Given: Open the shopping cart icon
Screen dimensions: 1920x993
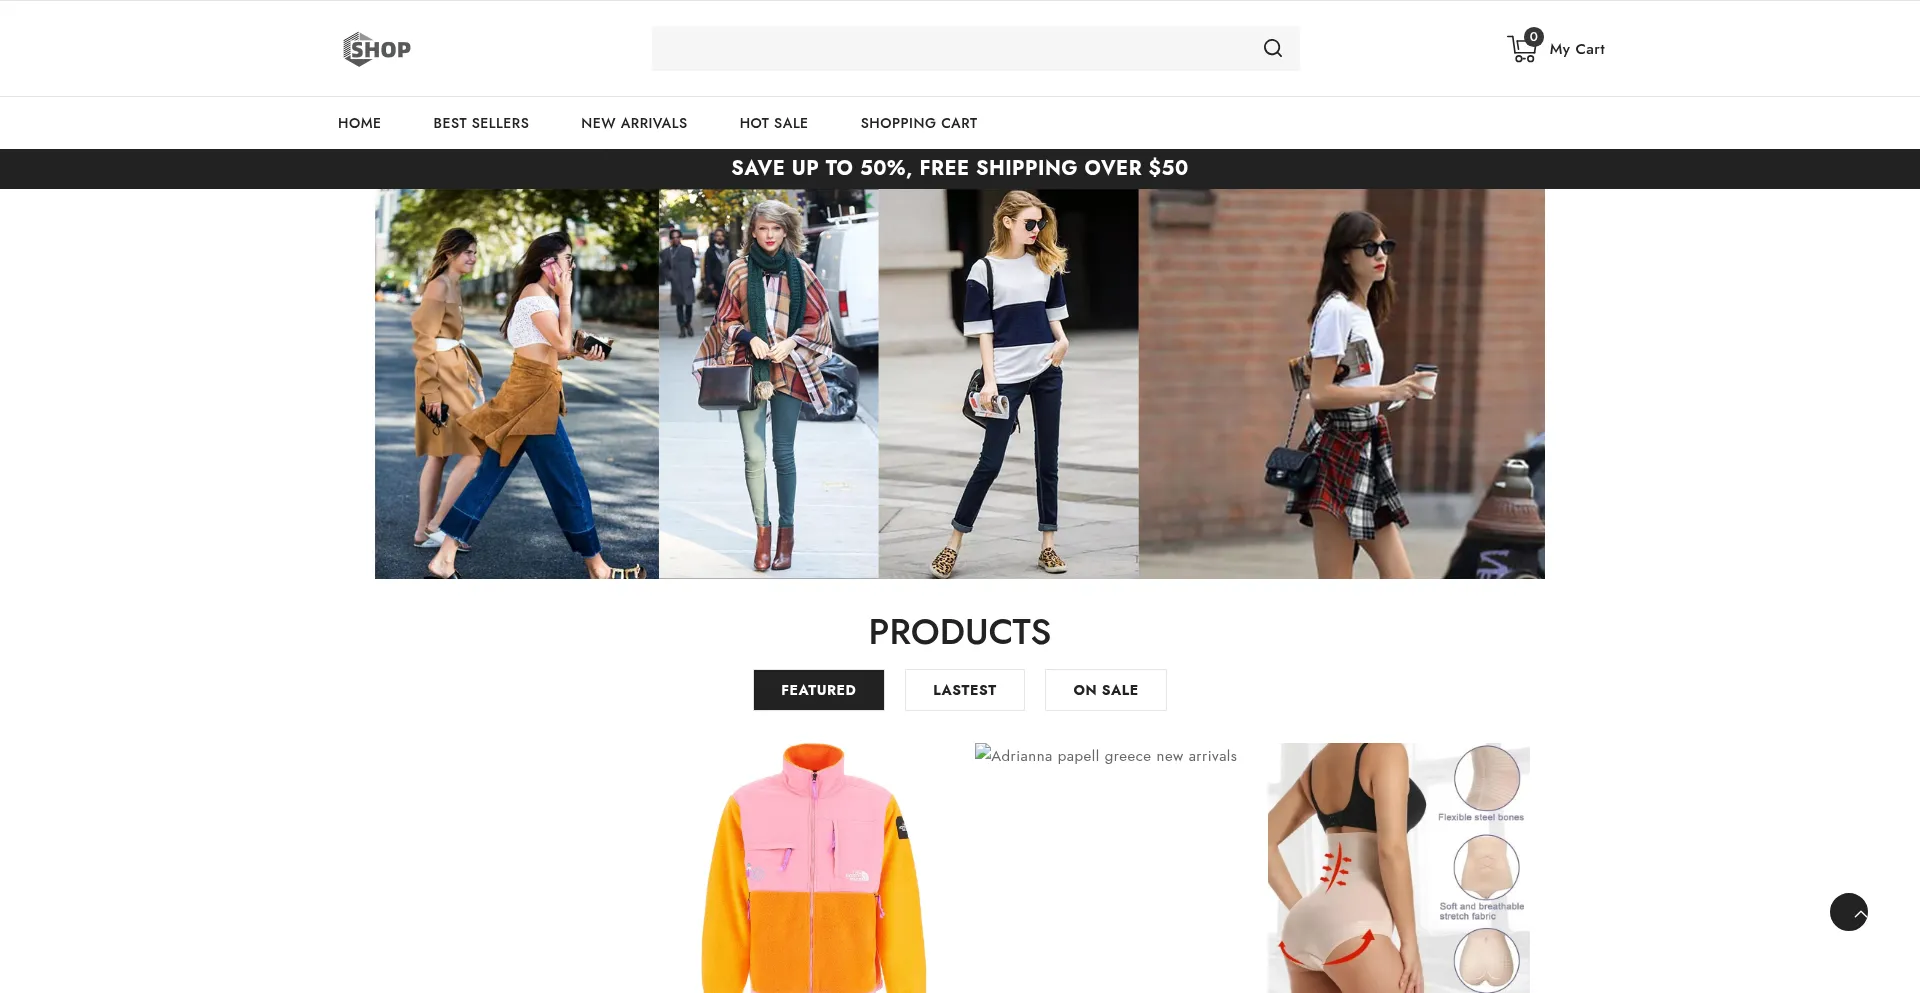Looking at the screenshot, I should coord(1524,47).
